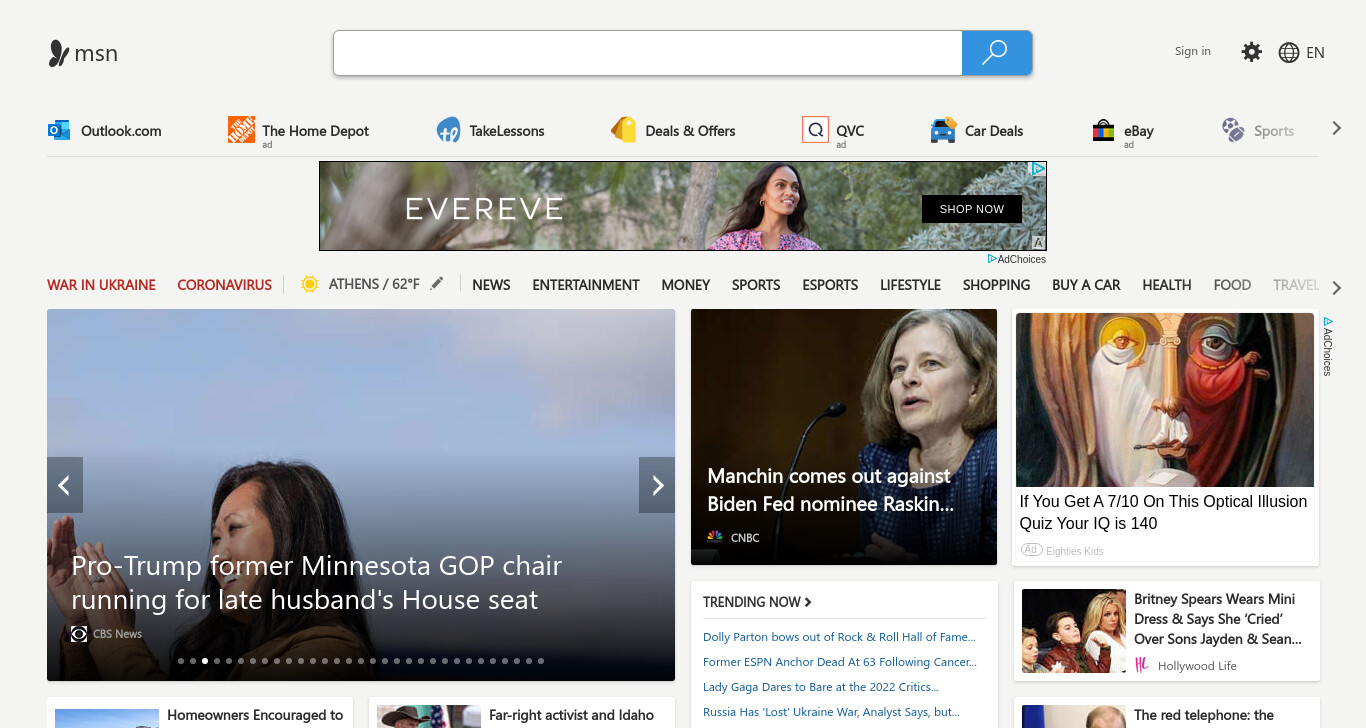The image size is (1366, 728).
Task: Click the Athens / 62°F weather text
Action: click(374, 284)
